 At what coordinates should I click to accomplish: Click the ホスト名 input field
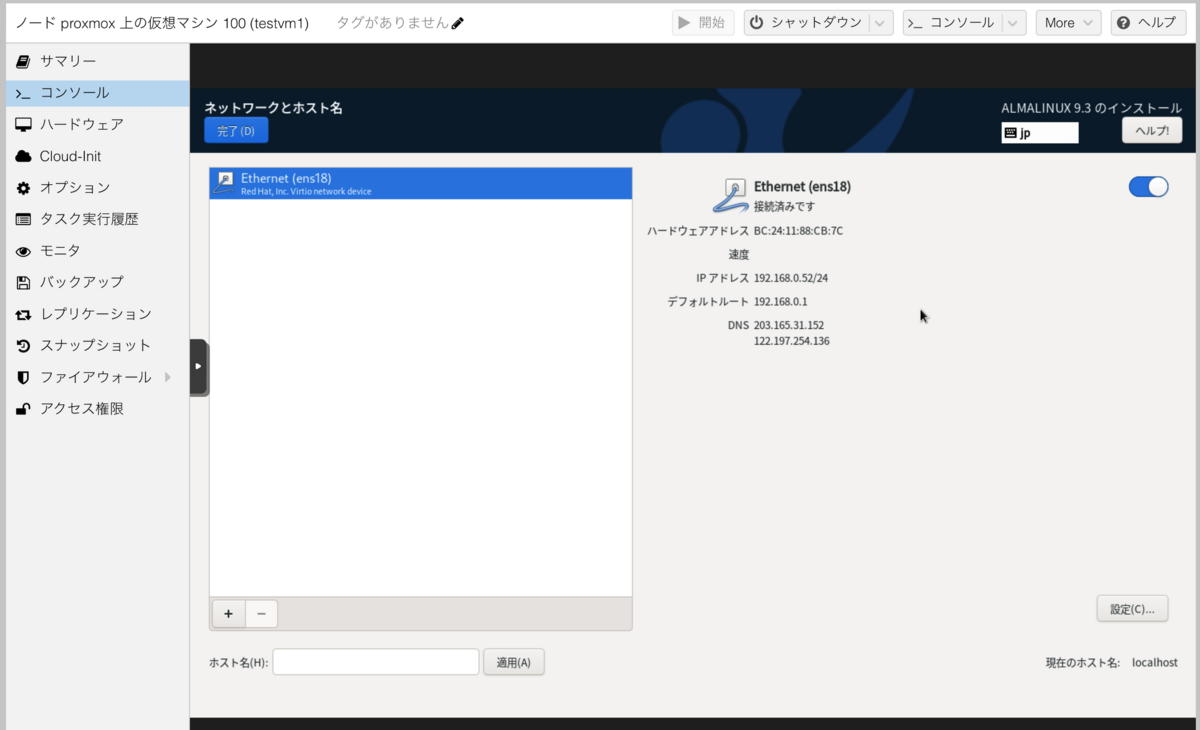376,662
